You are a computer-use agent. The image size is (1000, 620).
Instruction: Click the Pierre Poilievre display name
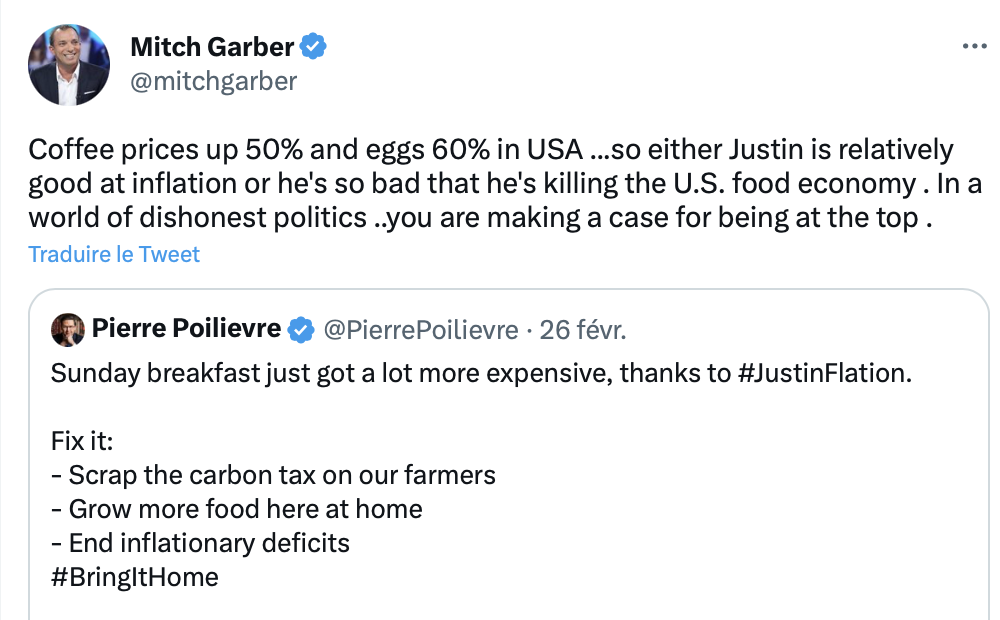coord(187,328)
